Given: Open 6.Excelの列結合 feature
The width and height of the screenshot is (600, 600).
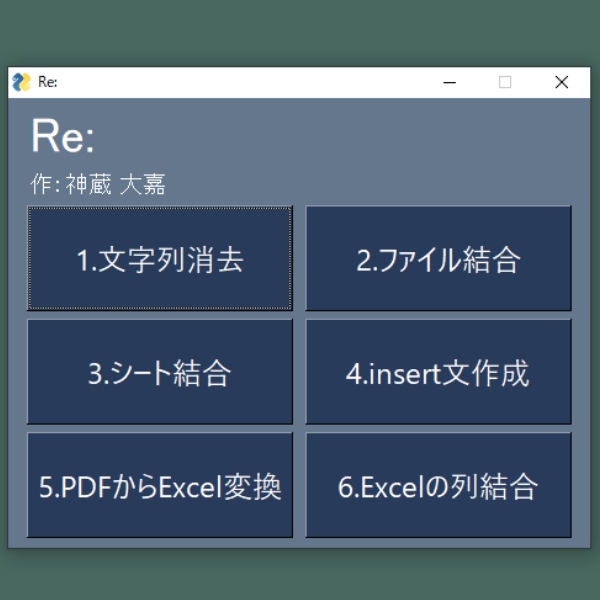Looking at the screenshot, I should 438,486.
